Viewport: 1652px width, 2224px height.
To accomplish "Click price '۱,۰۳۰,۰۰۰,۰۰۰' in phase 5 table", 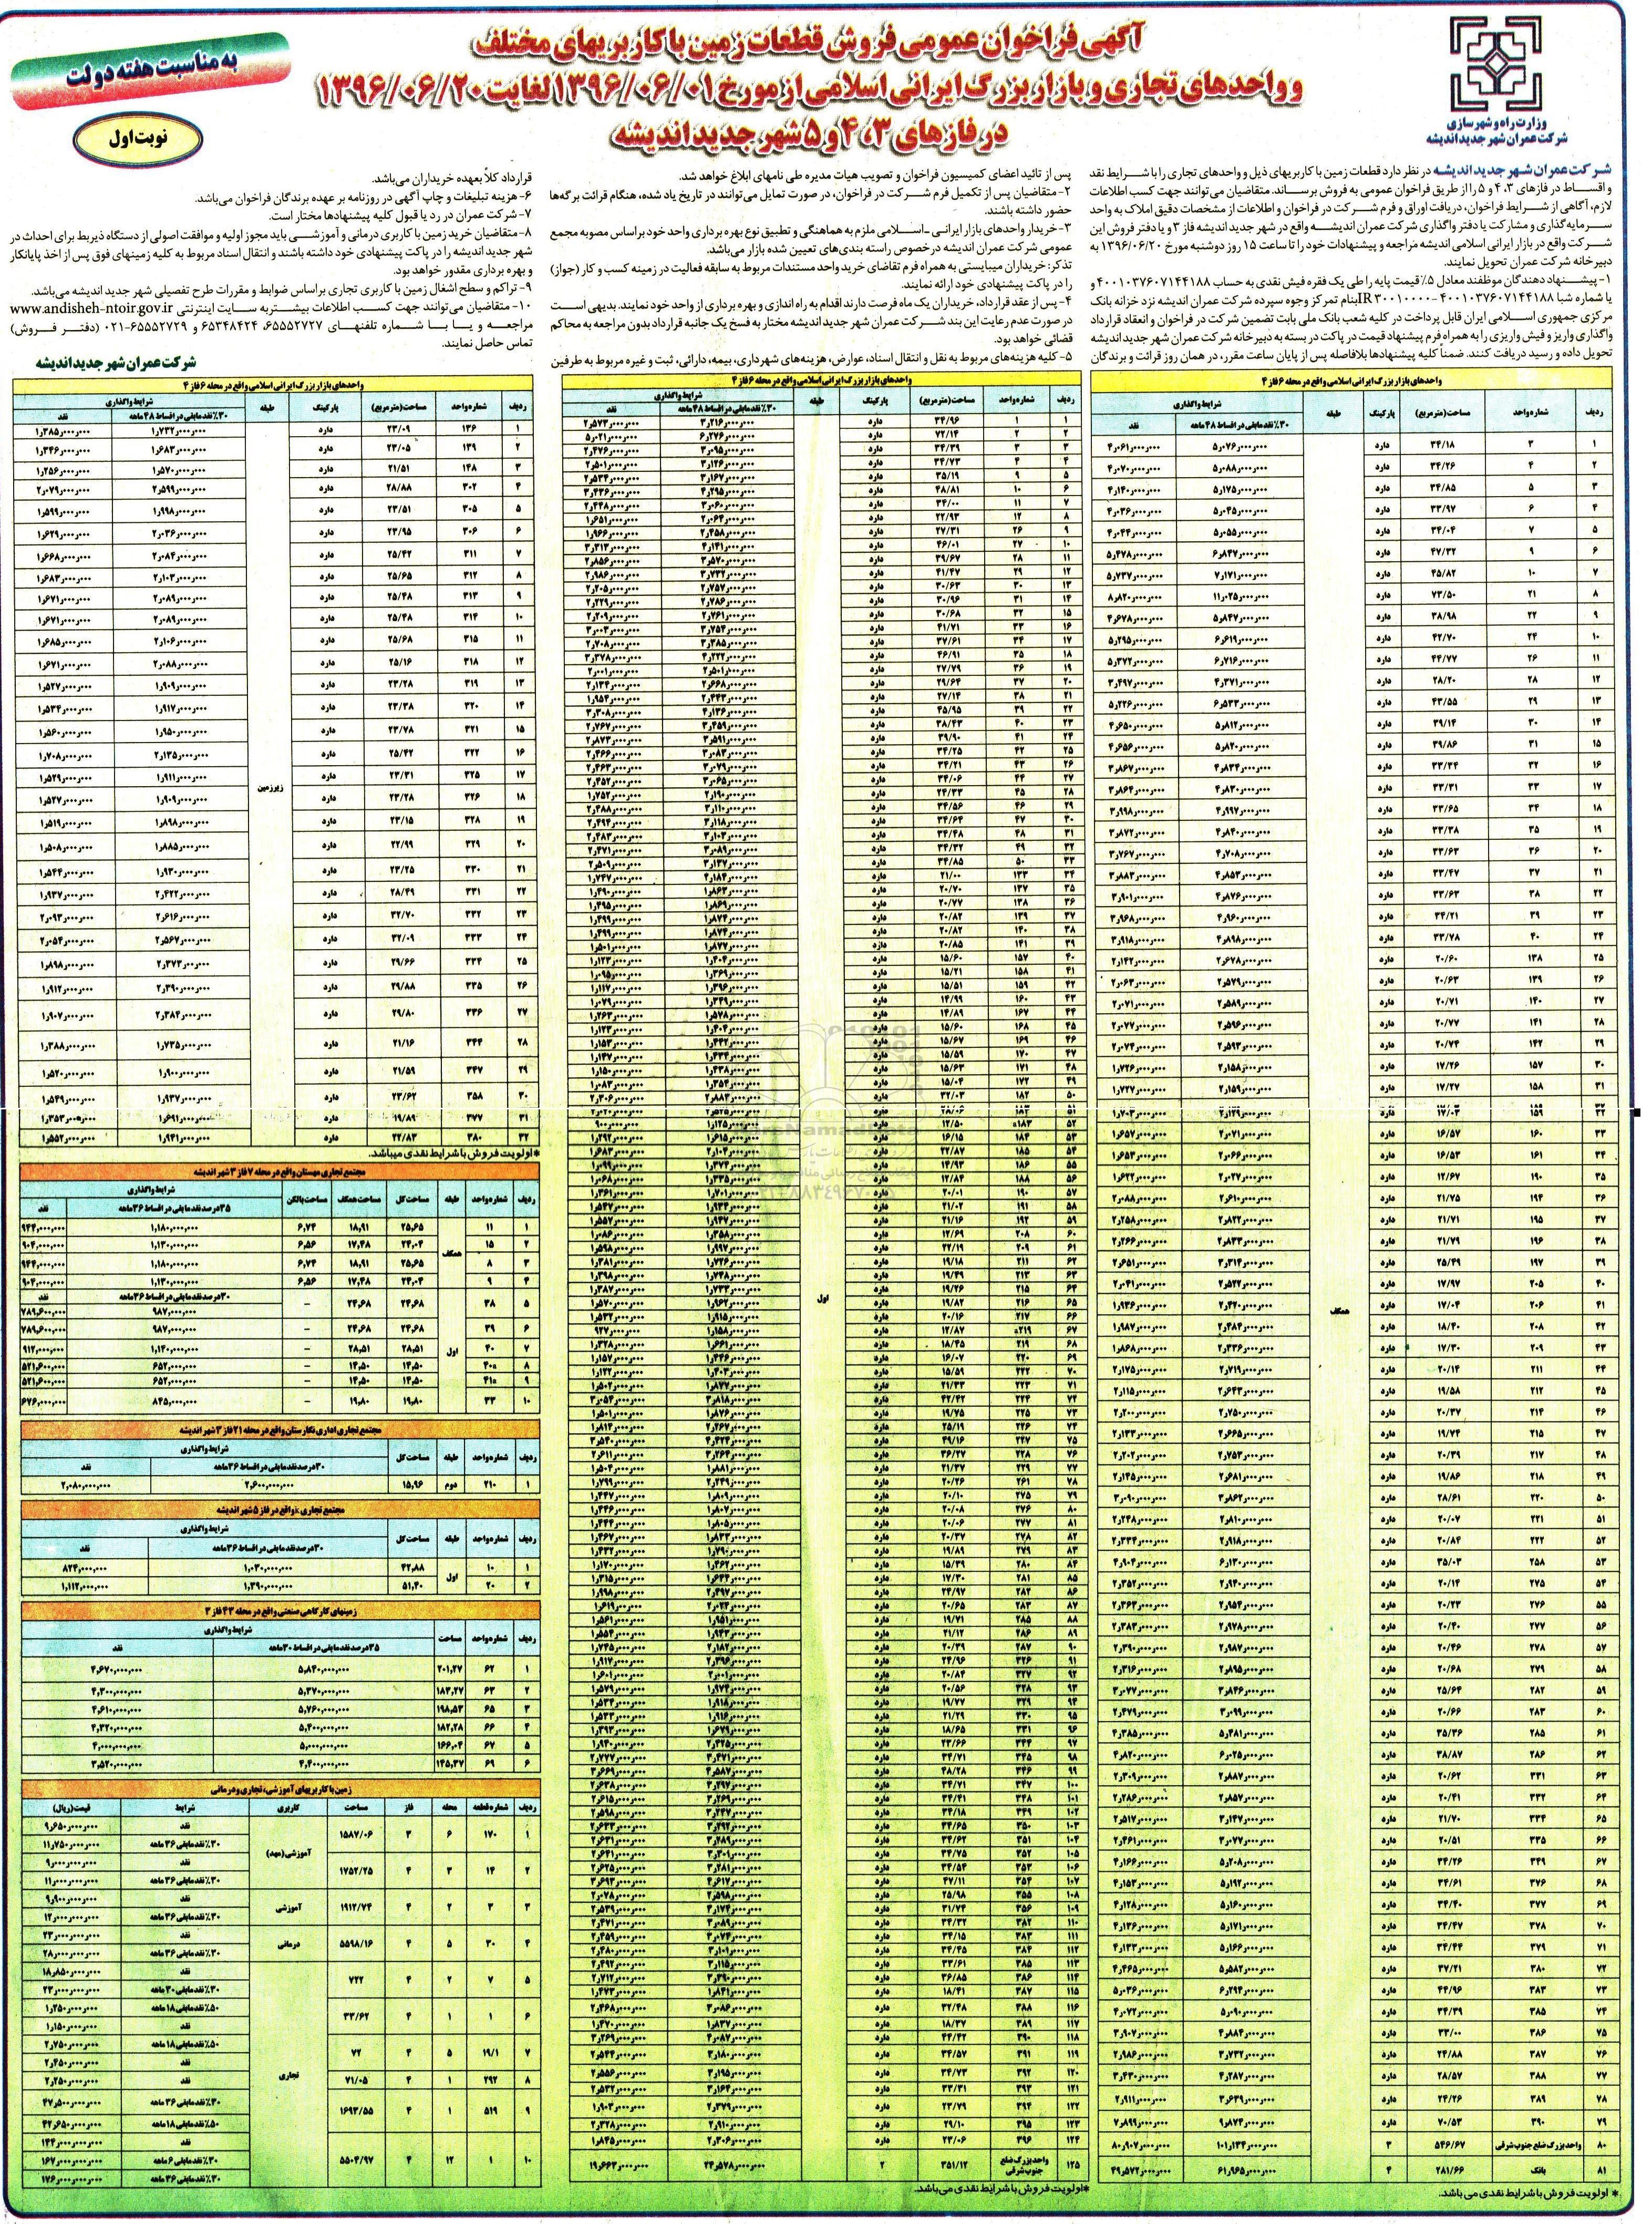I will click(x=268, y=1569).
